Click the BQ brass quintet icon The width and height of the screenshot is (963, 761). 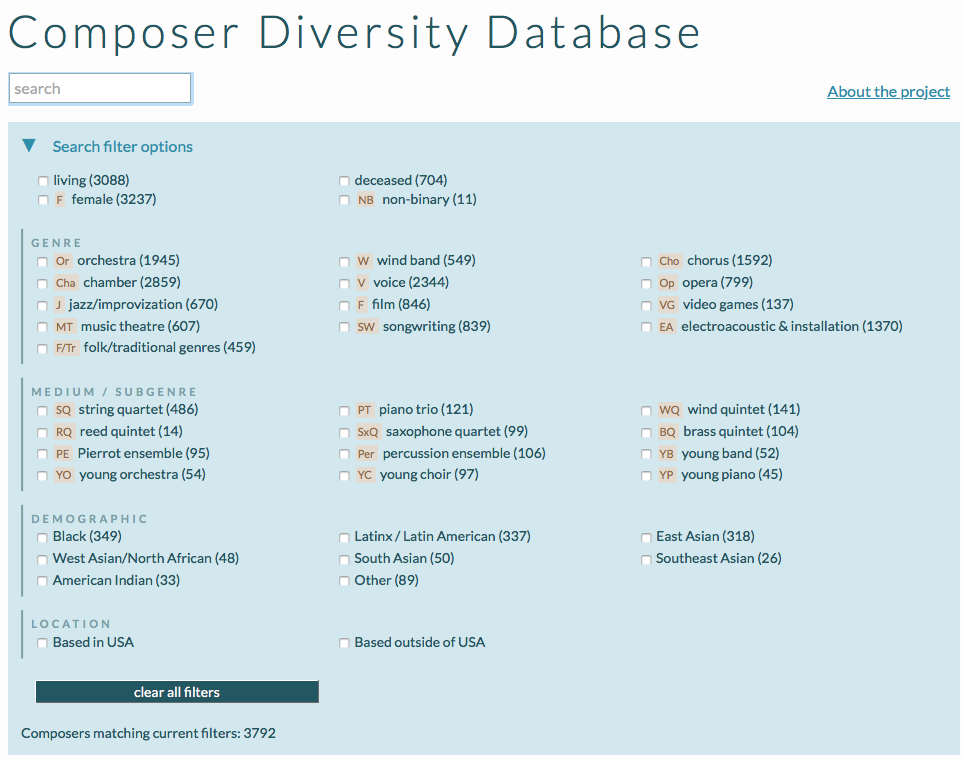tap(666, 431)
